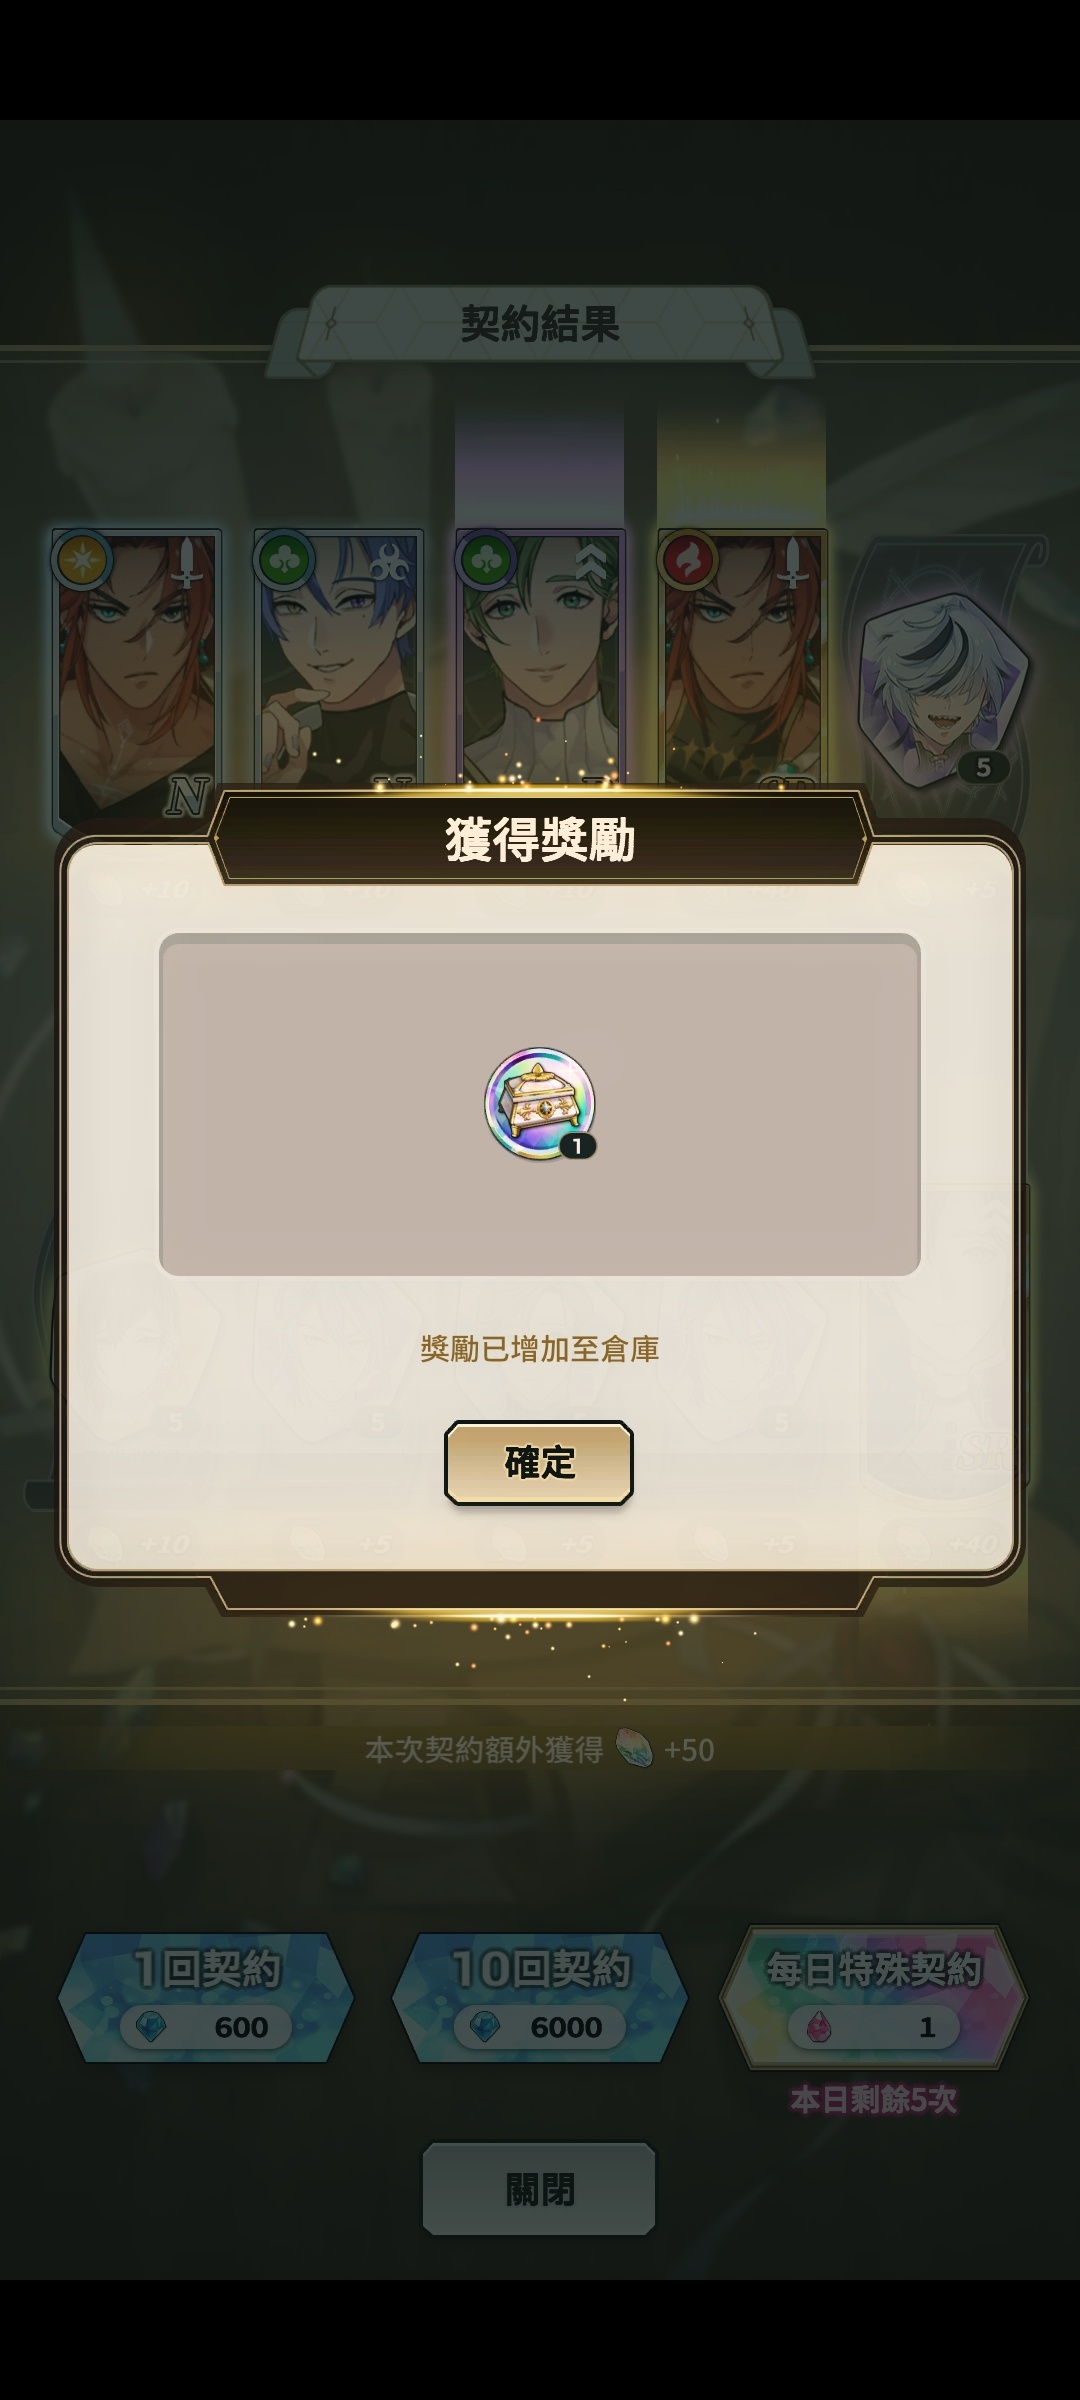Select the 10回契約 6000 gems option
This screenshot has width=1080, height=2400.
(x=539, y=1998)
